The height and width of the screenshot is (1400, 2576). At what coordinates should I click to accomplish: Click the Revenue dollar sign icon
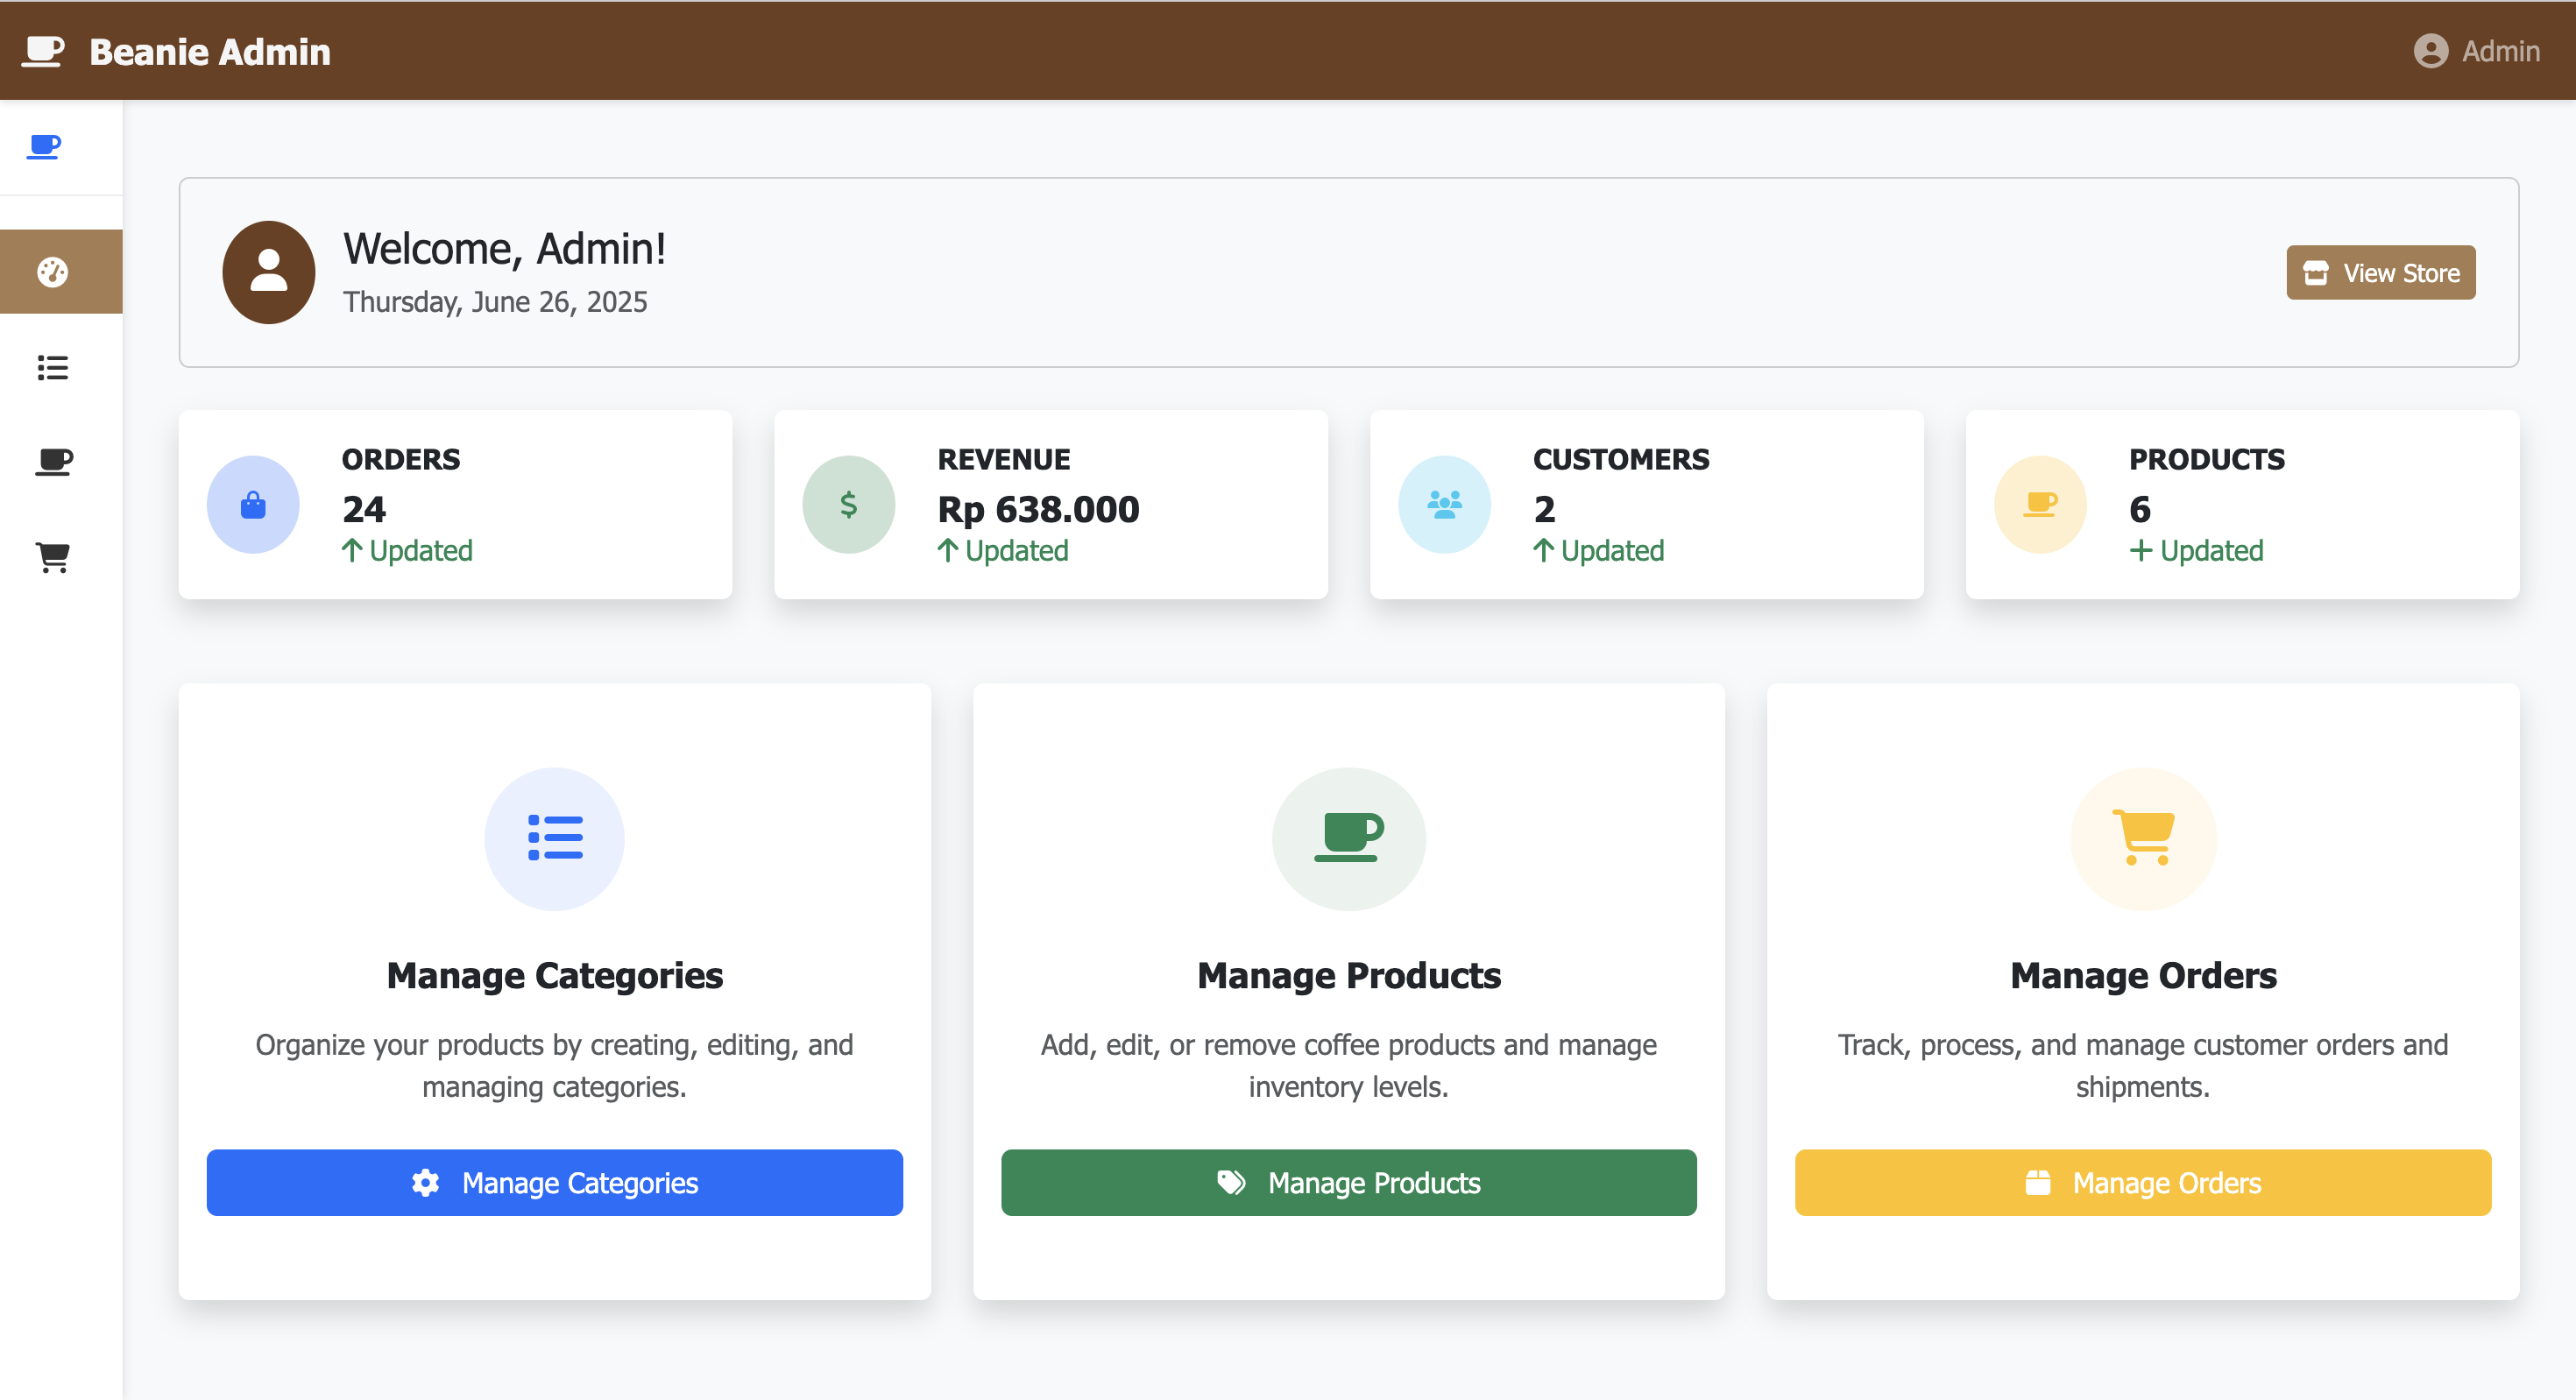coord(848,505)
